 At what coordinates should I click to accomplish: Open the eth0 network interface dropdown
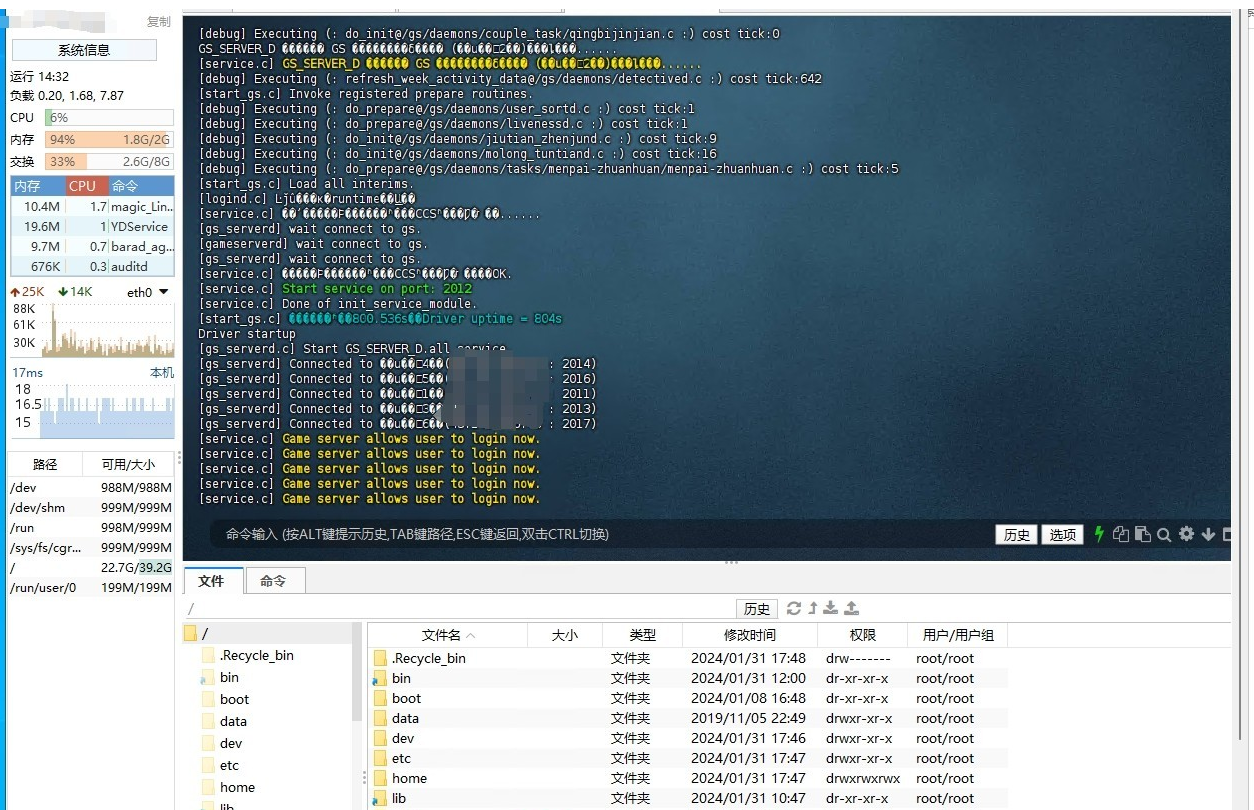point(148,292)
